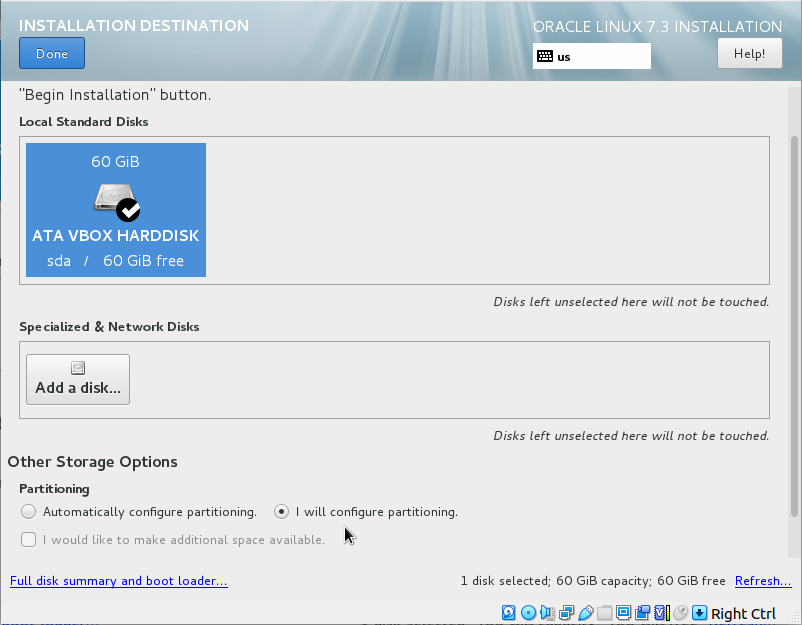Open Full disk summary and boot loader link

[x=119, y=581]
